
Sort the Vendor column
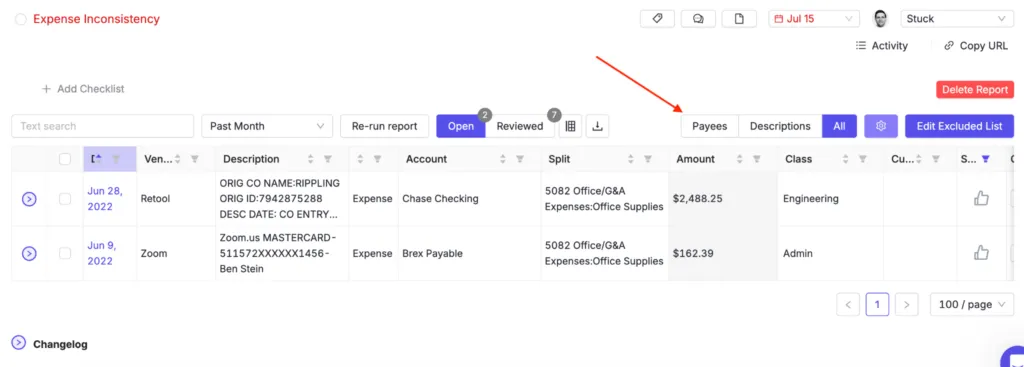[x=178, y=159]
